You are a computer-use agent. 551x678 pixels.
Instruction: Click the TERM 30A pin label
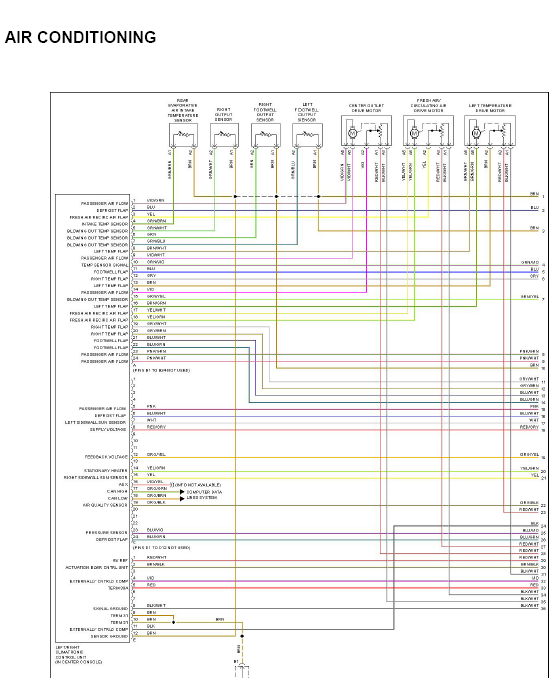pyautogui.click(x=118, y=588)
